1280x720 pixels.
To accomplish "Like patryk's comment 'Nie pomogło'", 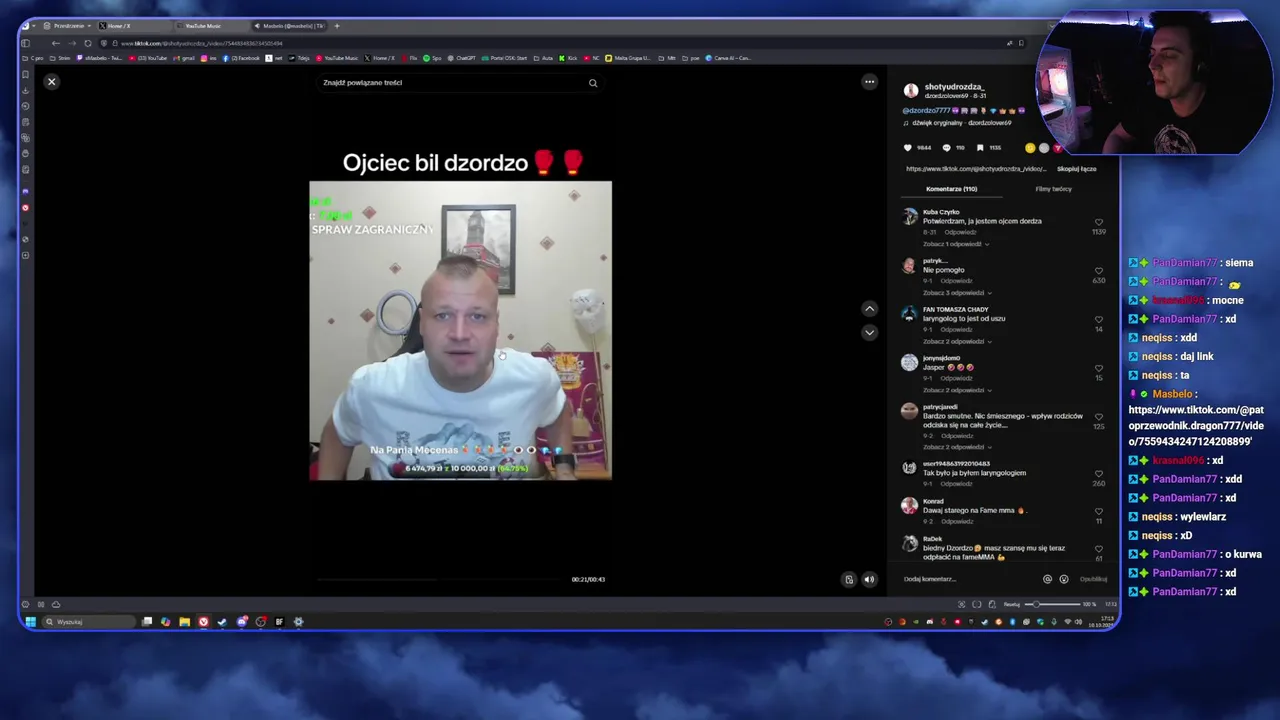I will pos(1098,271).
